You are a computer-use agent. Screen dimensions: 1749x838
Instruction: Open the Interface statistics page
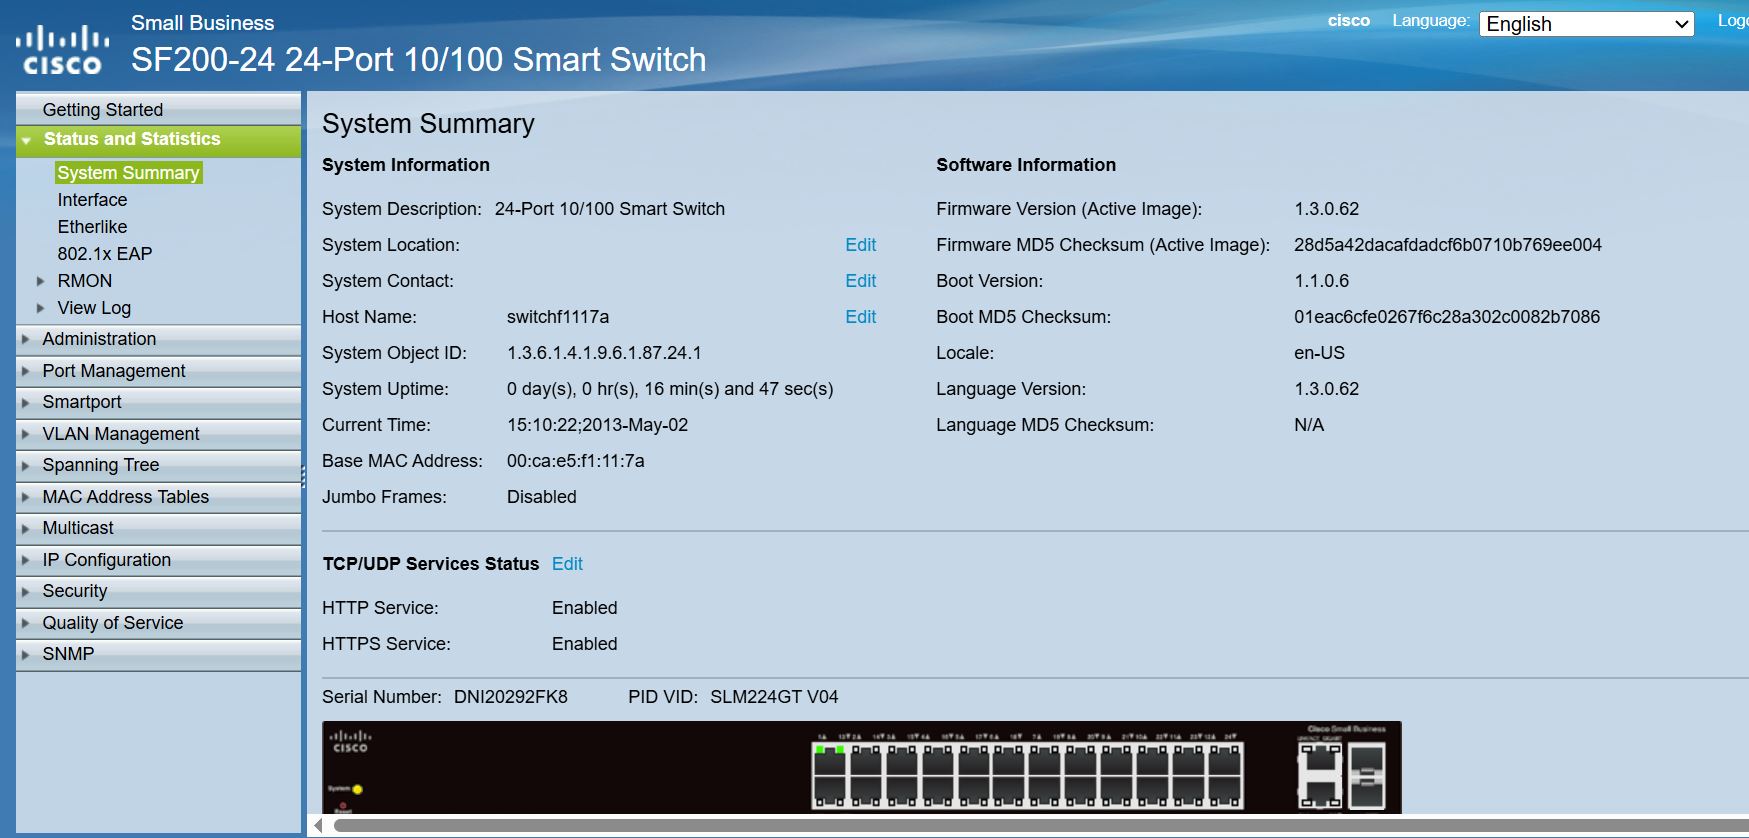point(92,200)
